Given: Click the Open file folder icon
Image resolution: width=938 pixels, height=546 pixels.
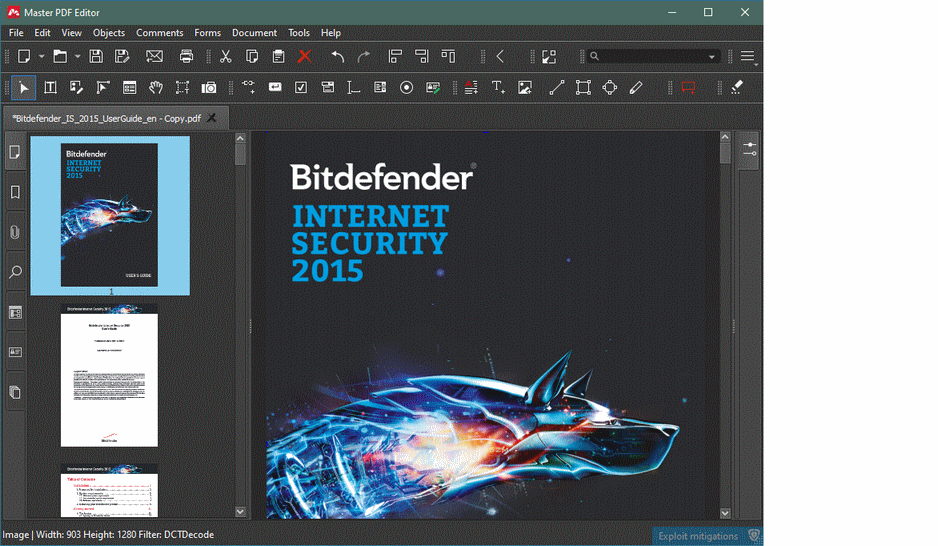Looking at the screenshot, I should click(x=60, y=56).
